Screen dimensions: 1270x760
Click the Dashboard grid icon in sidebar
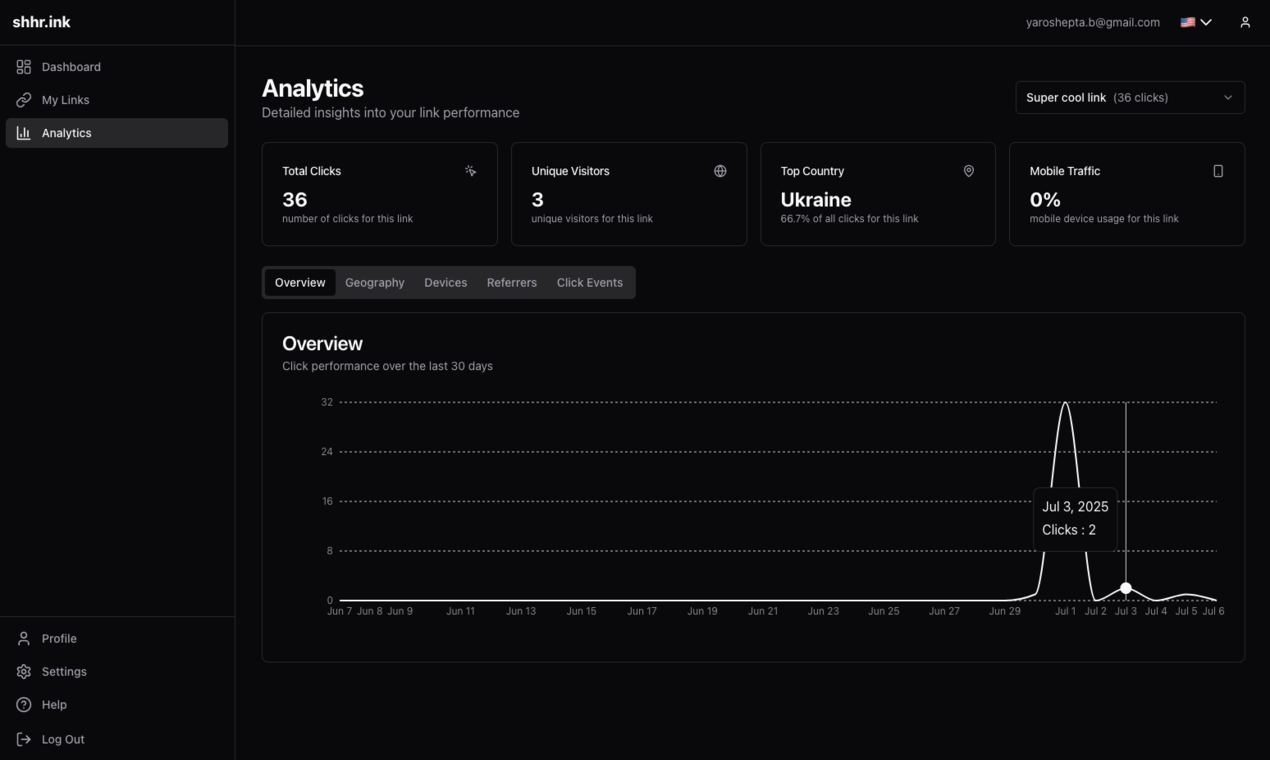coord(24,67)
